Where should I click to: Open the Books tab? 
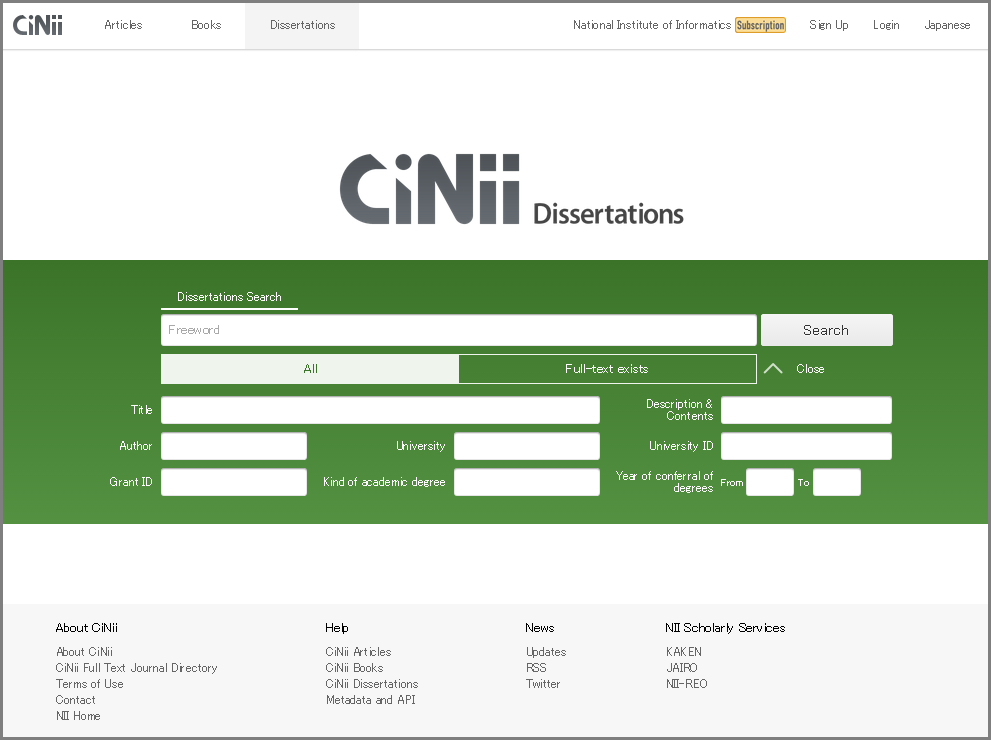[206, 25]
